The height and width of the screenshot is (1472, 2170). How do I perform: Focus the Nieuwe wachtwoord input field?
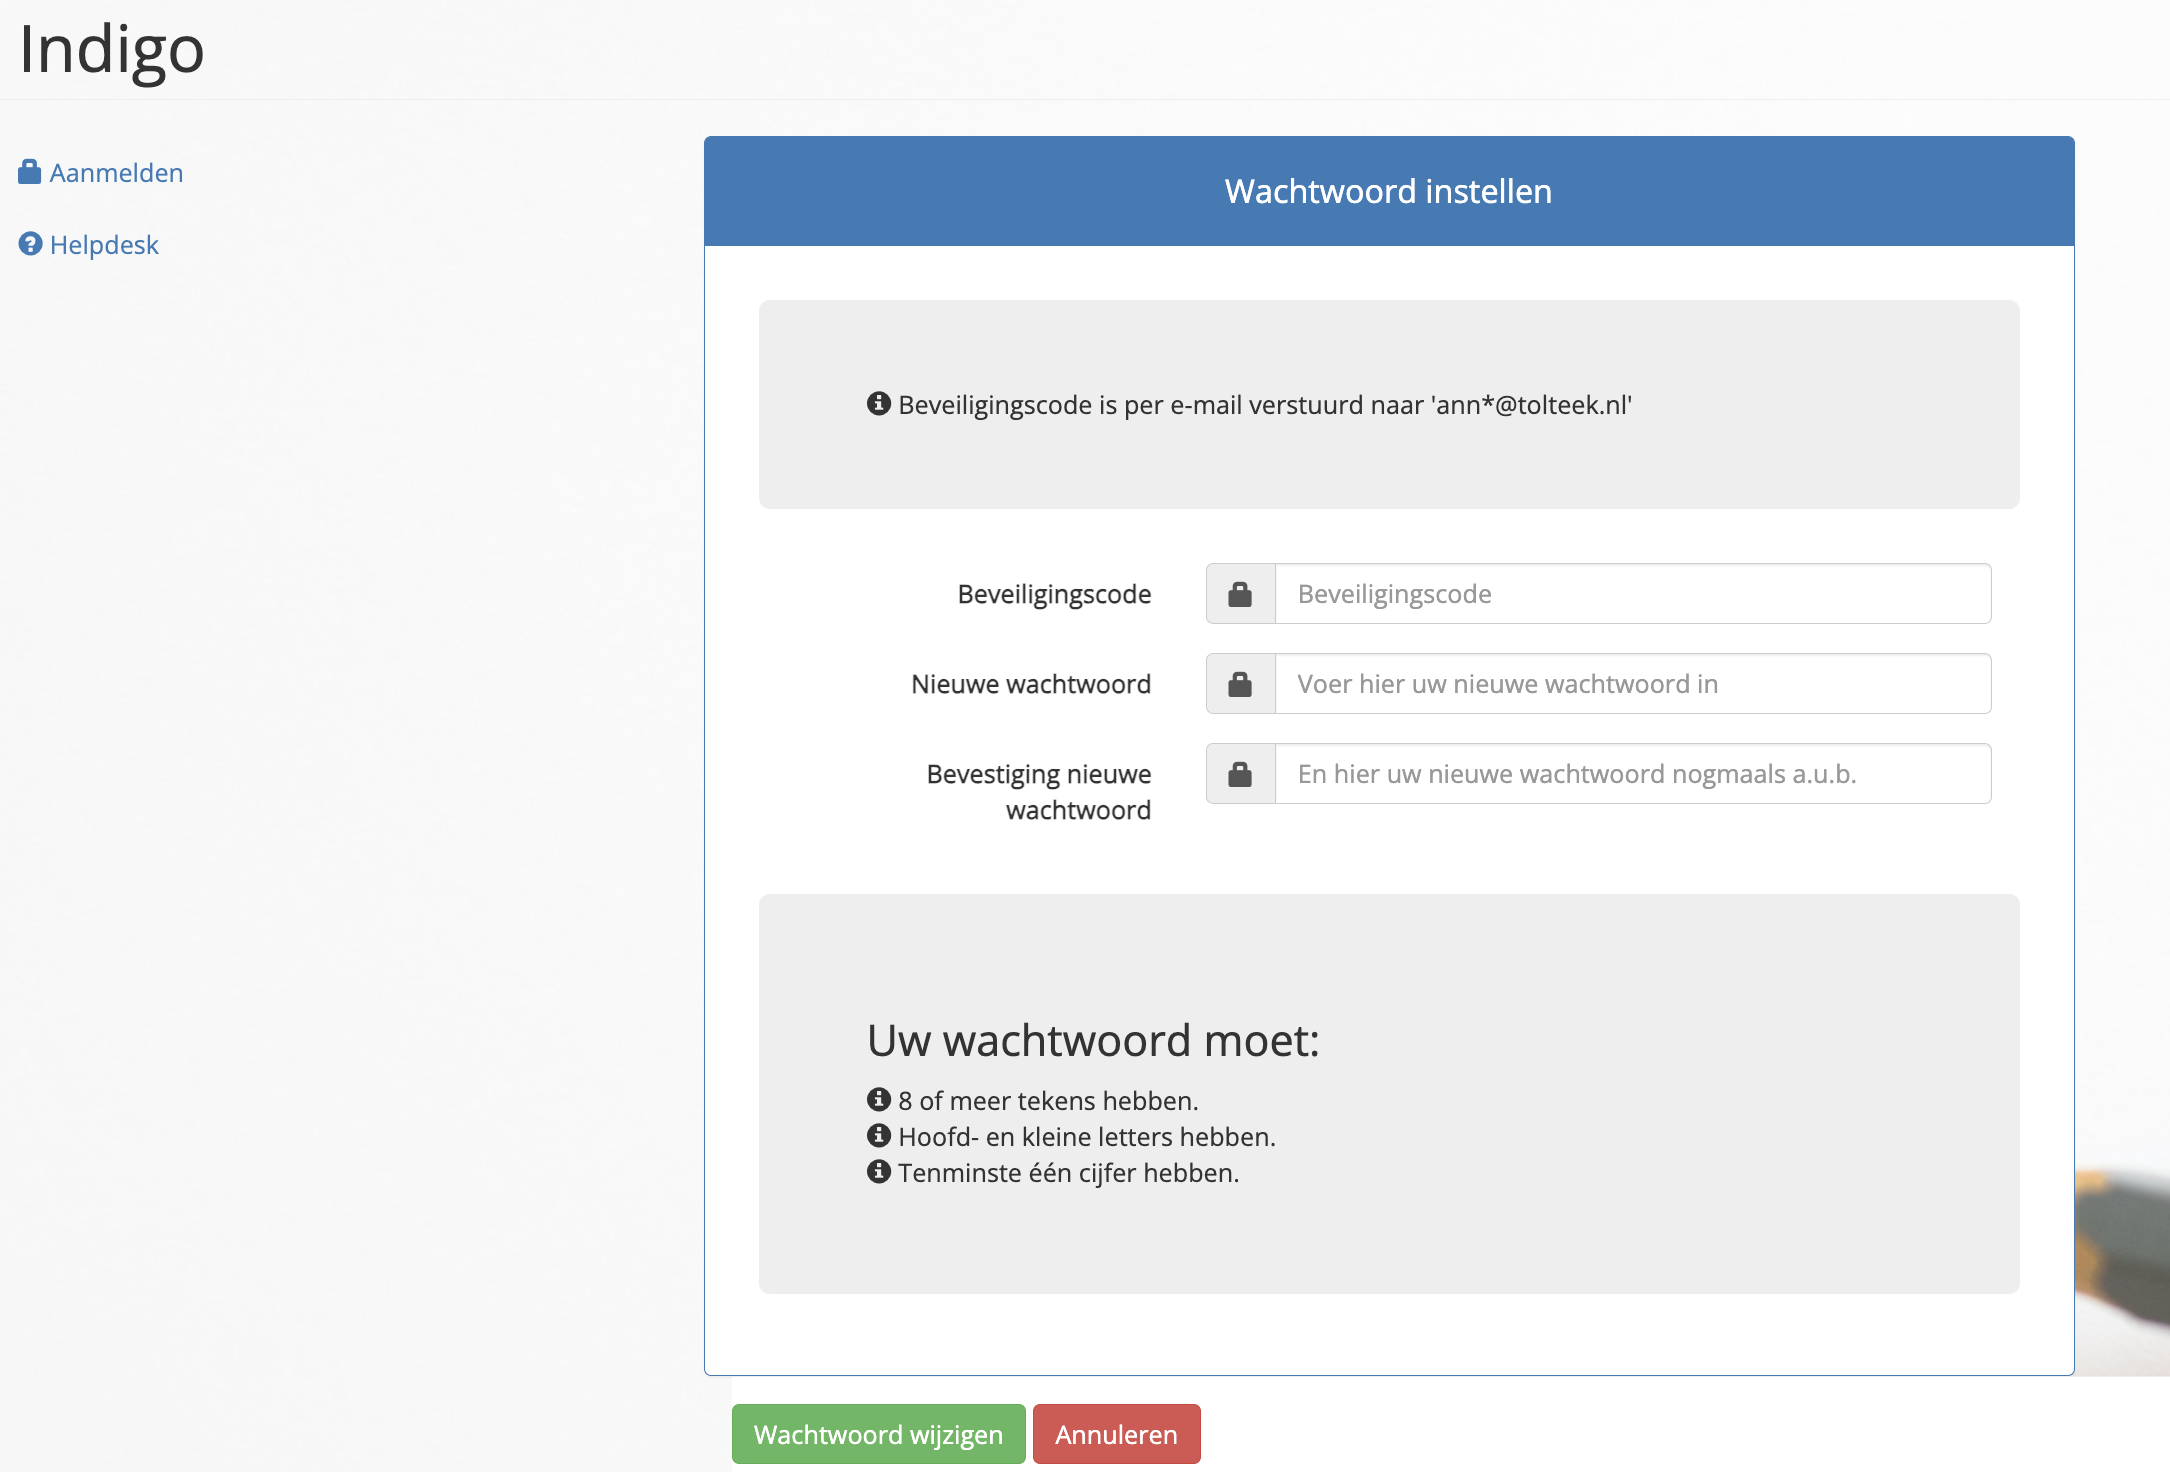click(x=1632, y=684)
